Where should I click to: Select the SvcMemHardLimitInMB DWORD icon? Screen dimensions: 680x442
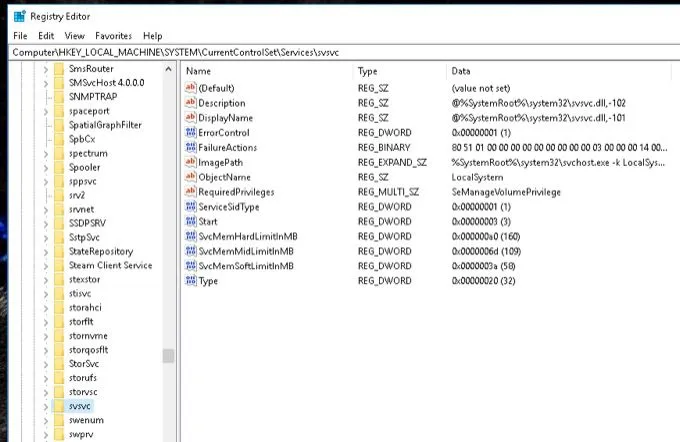190,236
